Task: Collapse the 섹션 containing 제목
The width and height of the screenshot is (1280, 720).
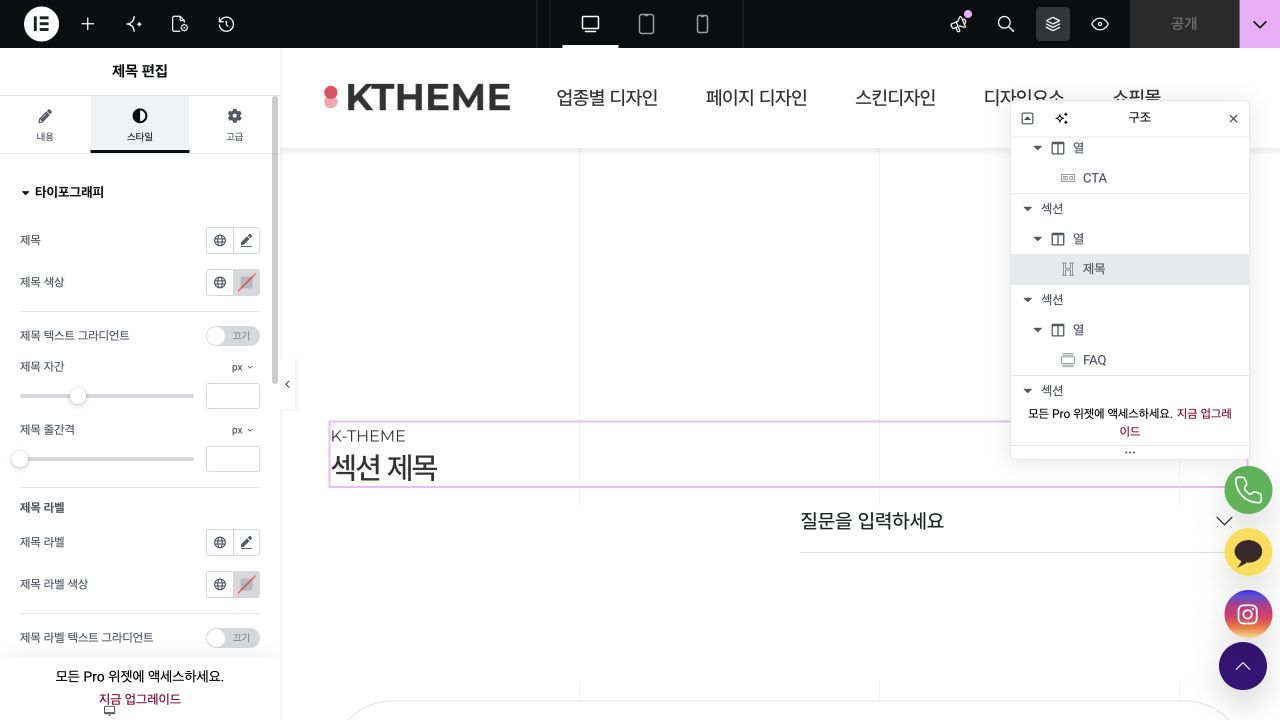Action: coord(1027,209)
